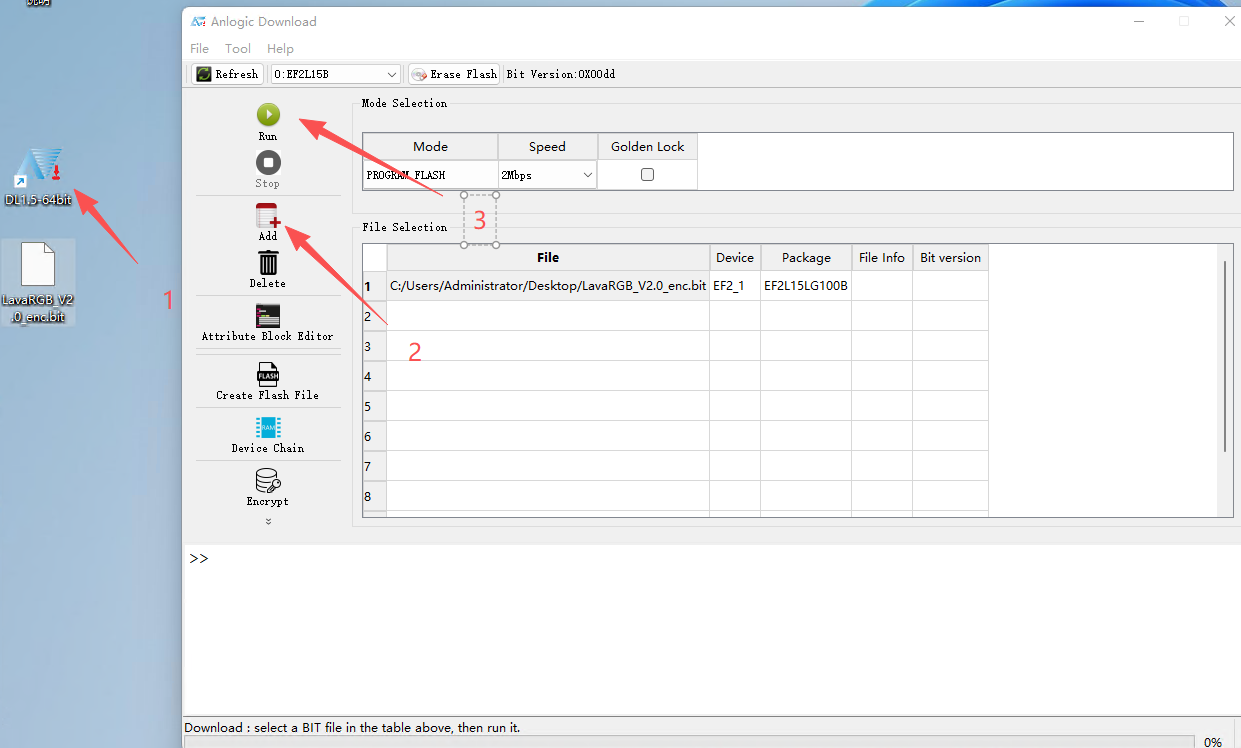Expand more sidebar tools chevron
The height and width of the screenshot is (748, 1241).
tap(268, 521)
